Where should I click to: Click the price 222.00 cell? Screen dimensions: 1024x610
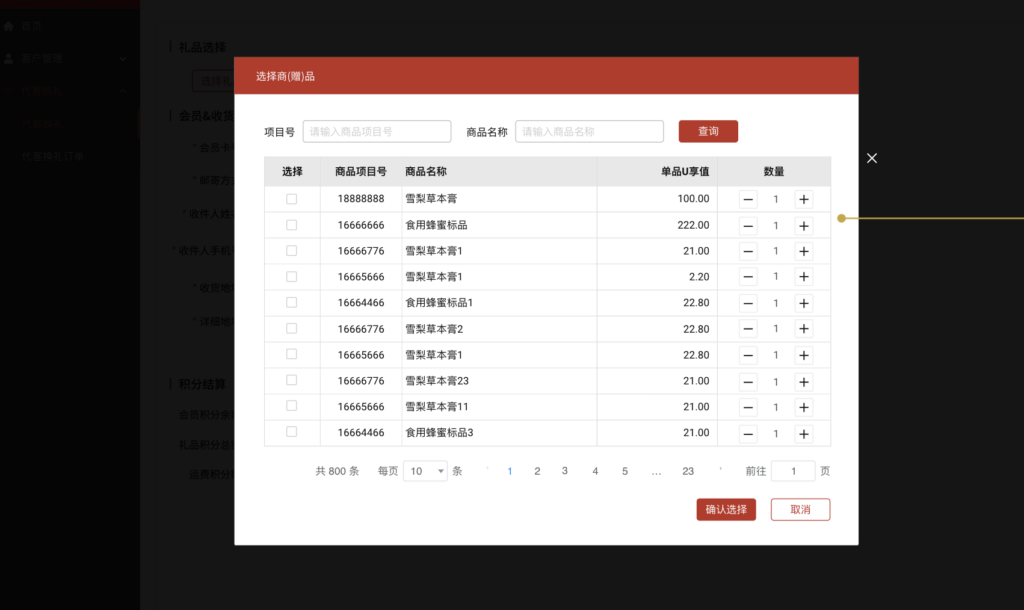(x=693, y=225)
